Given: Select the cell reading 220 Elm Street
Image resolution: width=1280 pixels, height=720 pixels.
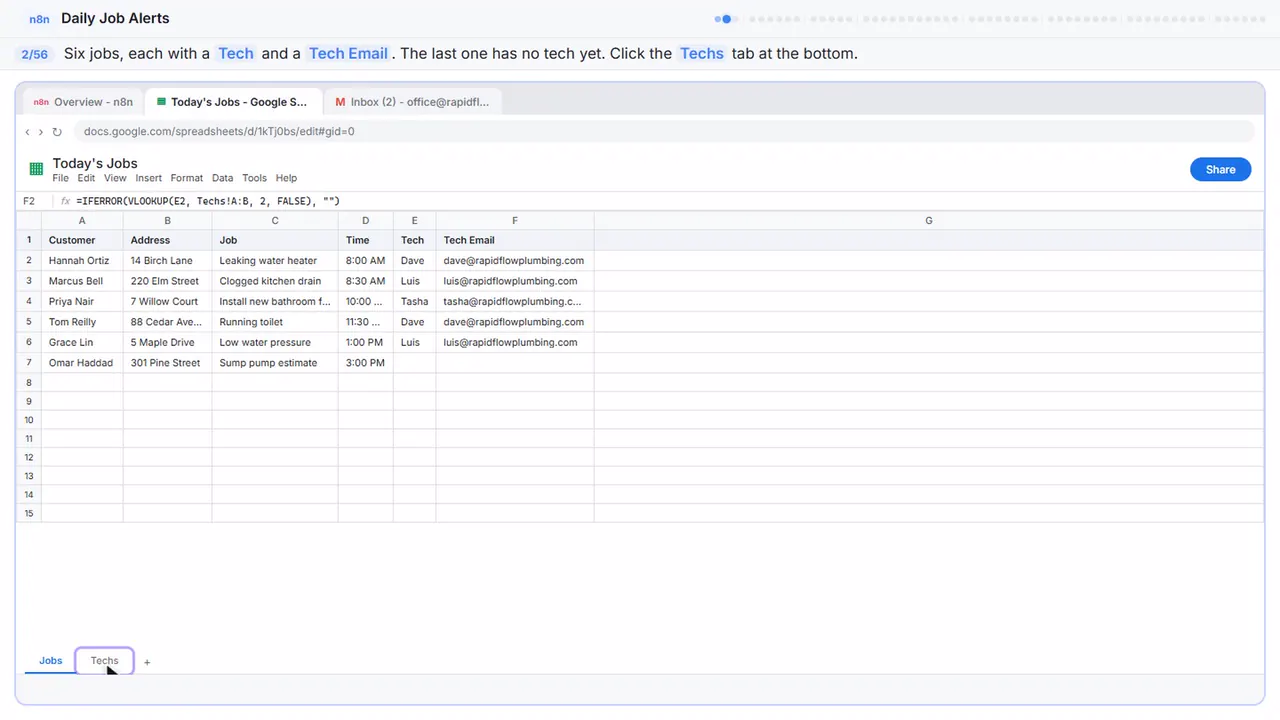Looking at the screenshot, I should click(167, 281).
